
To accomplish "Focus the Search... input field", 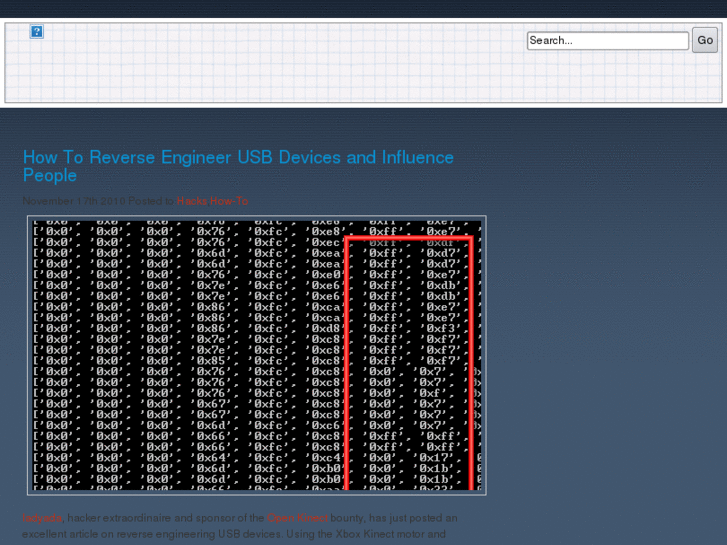I will pyautogui.click(x=608, y=40).
